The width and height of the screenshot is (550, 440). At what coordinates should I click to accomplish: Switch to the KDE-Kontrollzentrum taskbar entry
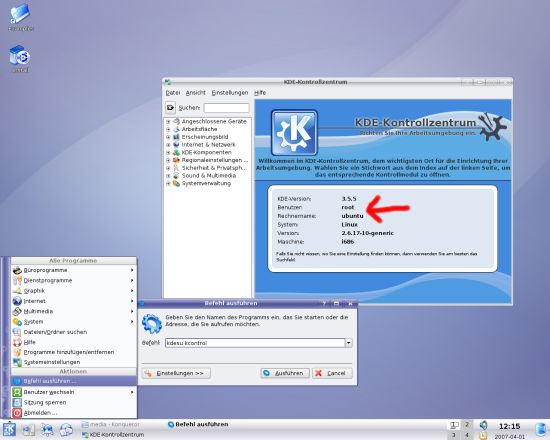pos(113,435)
